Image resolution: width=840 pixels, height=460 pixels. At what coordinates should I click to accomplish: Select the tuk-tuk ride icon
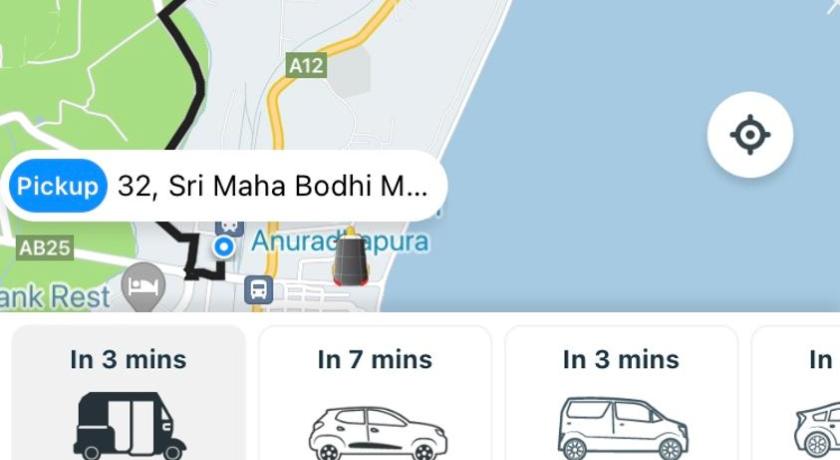coord(129,425)
